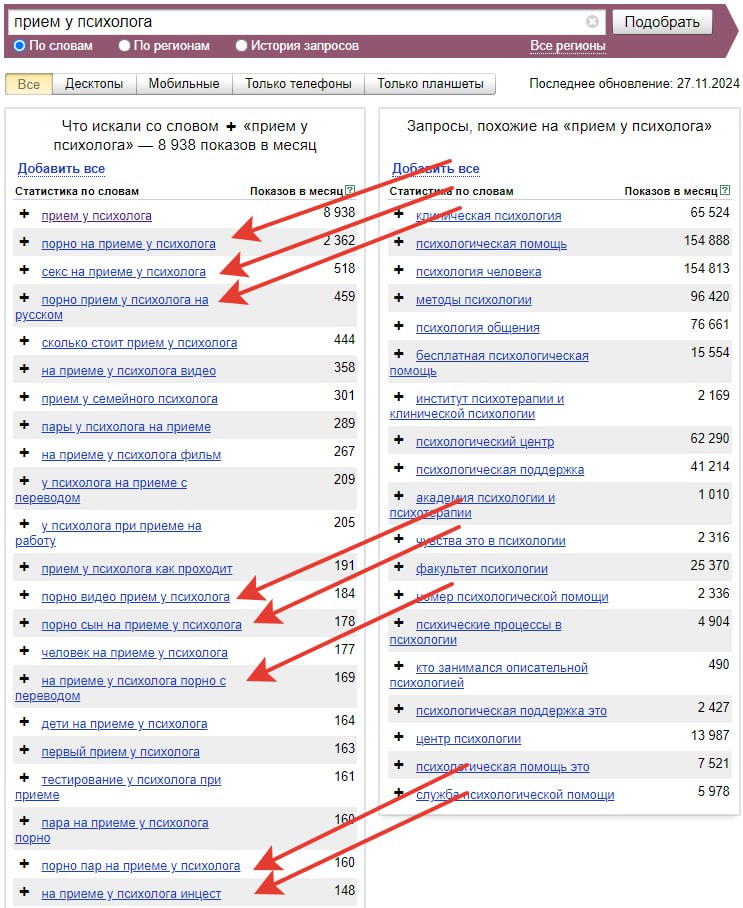
Task: Switch to the 'Только планшеты' tab
Action: 430,84
